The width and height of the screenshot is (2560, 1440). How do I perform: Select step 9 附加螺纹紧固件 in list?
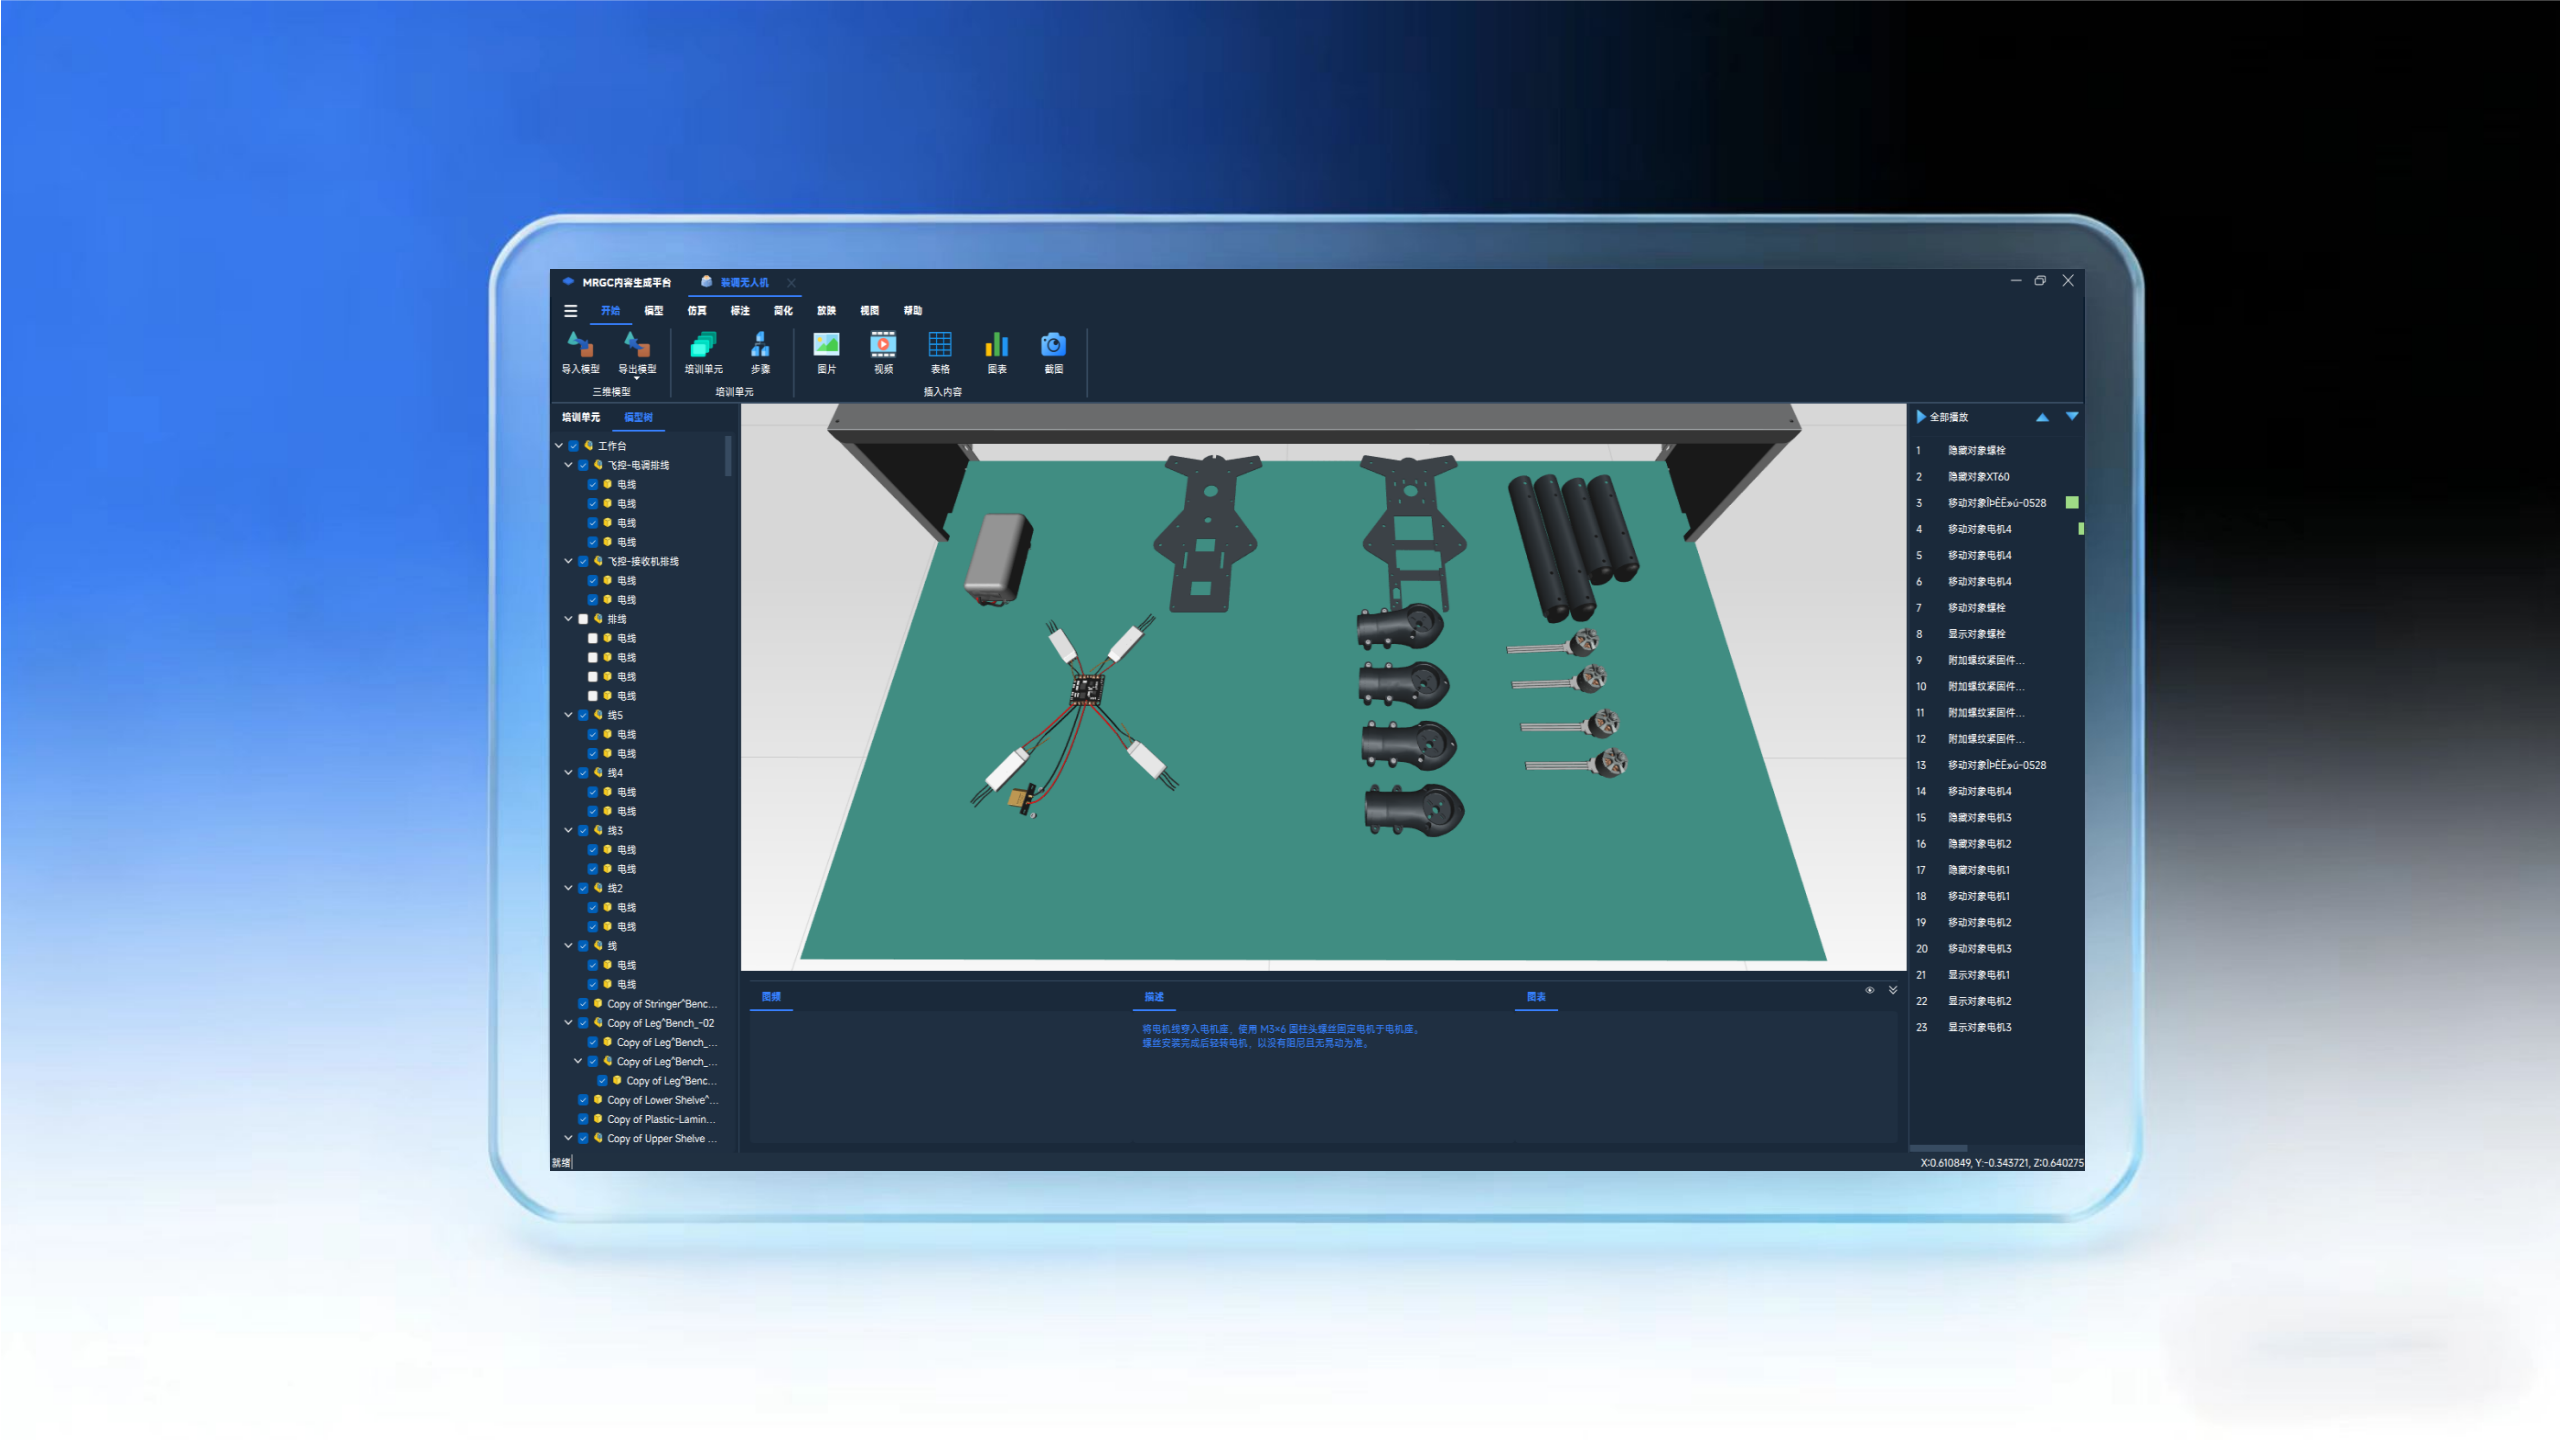coord(1985,660)
